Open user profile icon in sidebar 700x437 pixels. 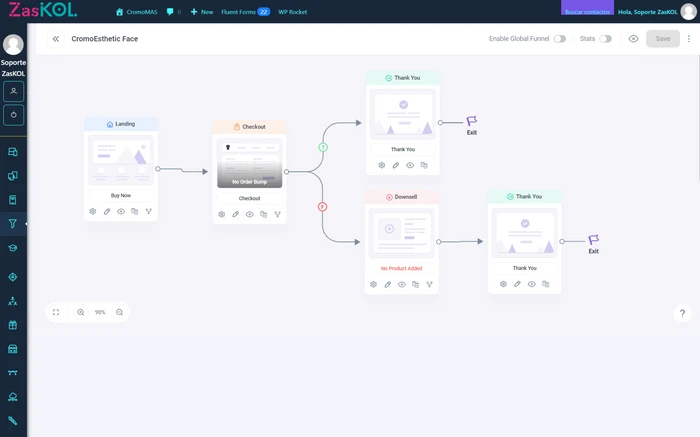pos(13,92)
